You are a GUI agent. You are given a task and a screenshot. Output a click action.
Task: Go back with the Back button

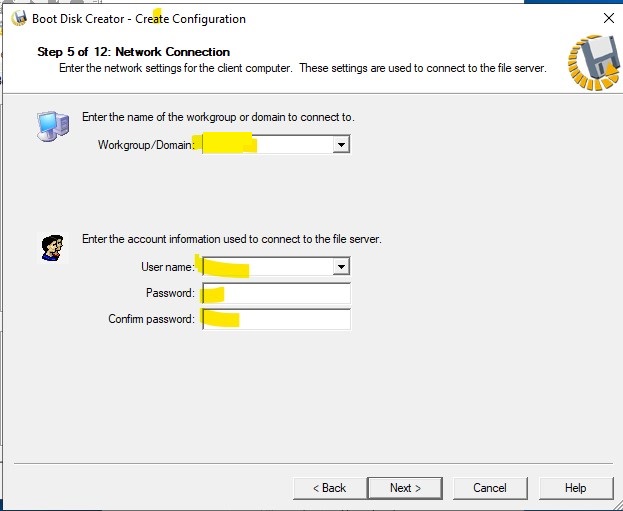[329, 488]
